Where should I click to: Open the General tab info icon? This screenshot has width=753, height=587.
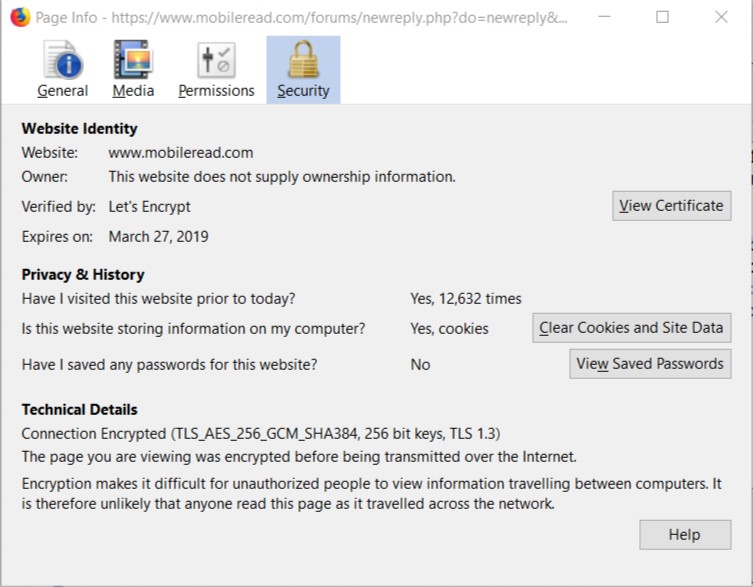[62, 61]
